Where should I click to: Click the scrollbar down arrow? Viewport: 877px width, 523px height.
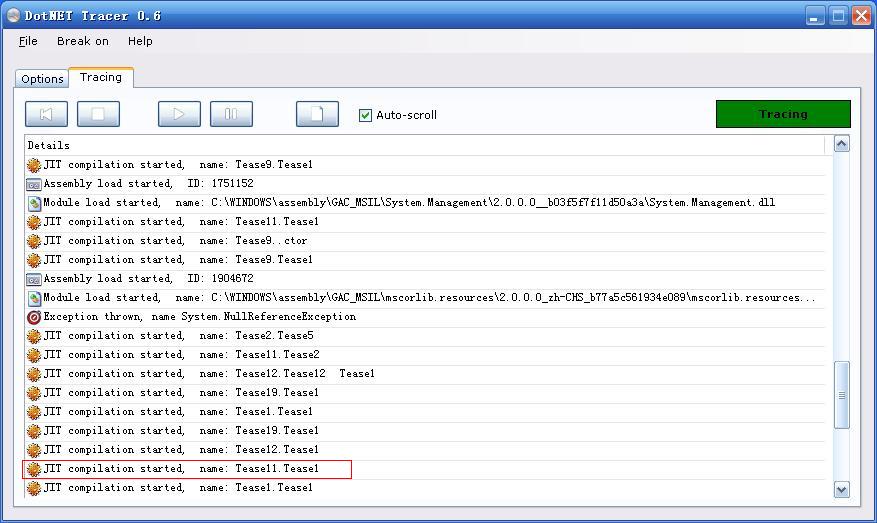coord(841,490)
